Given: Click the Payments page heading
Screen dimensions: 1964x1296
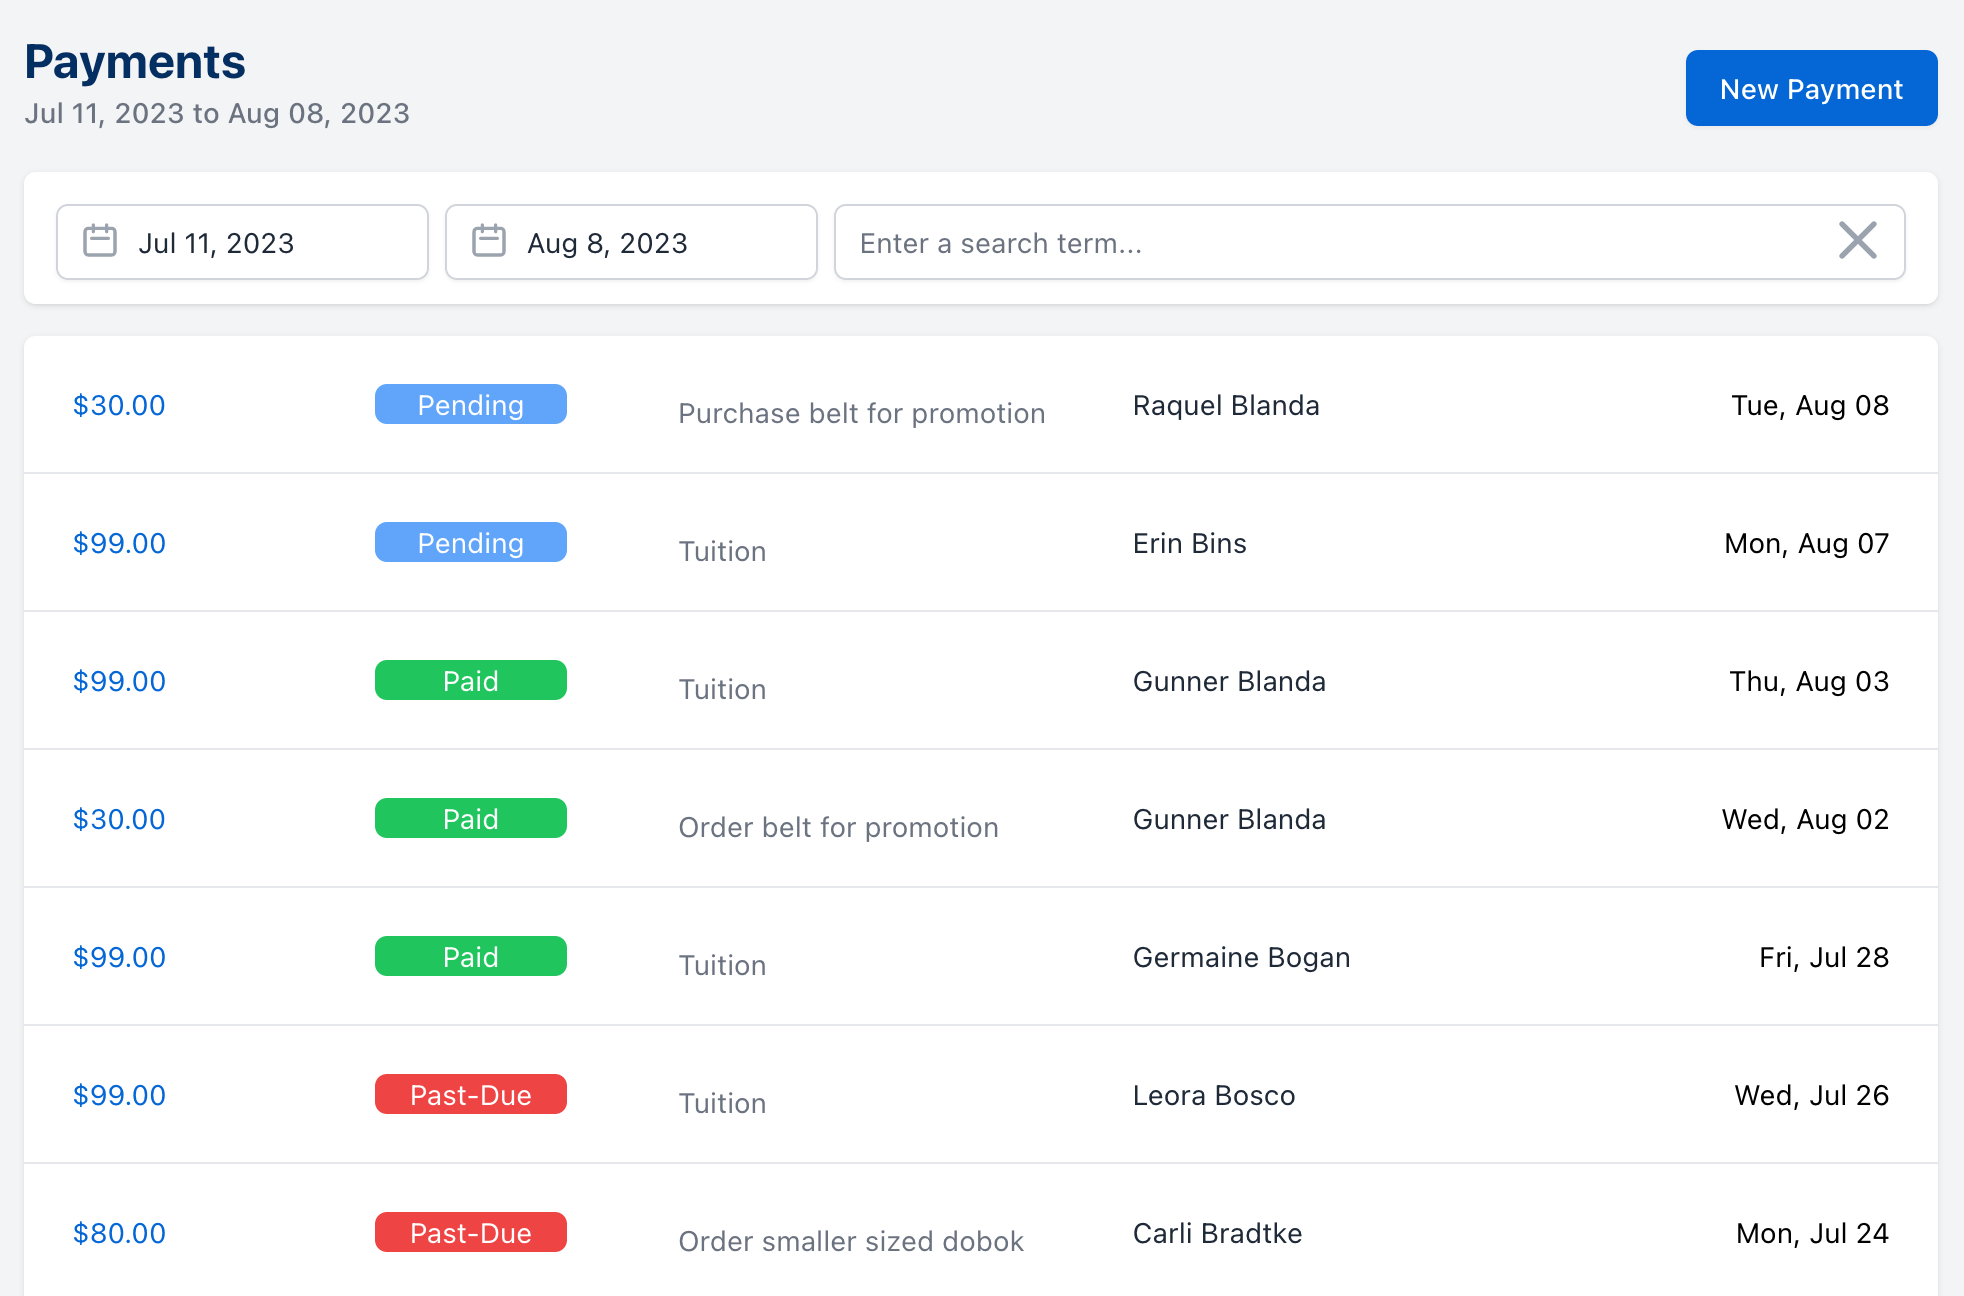Looking at the screenshot, I should coord(135,62).
